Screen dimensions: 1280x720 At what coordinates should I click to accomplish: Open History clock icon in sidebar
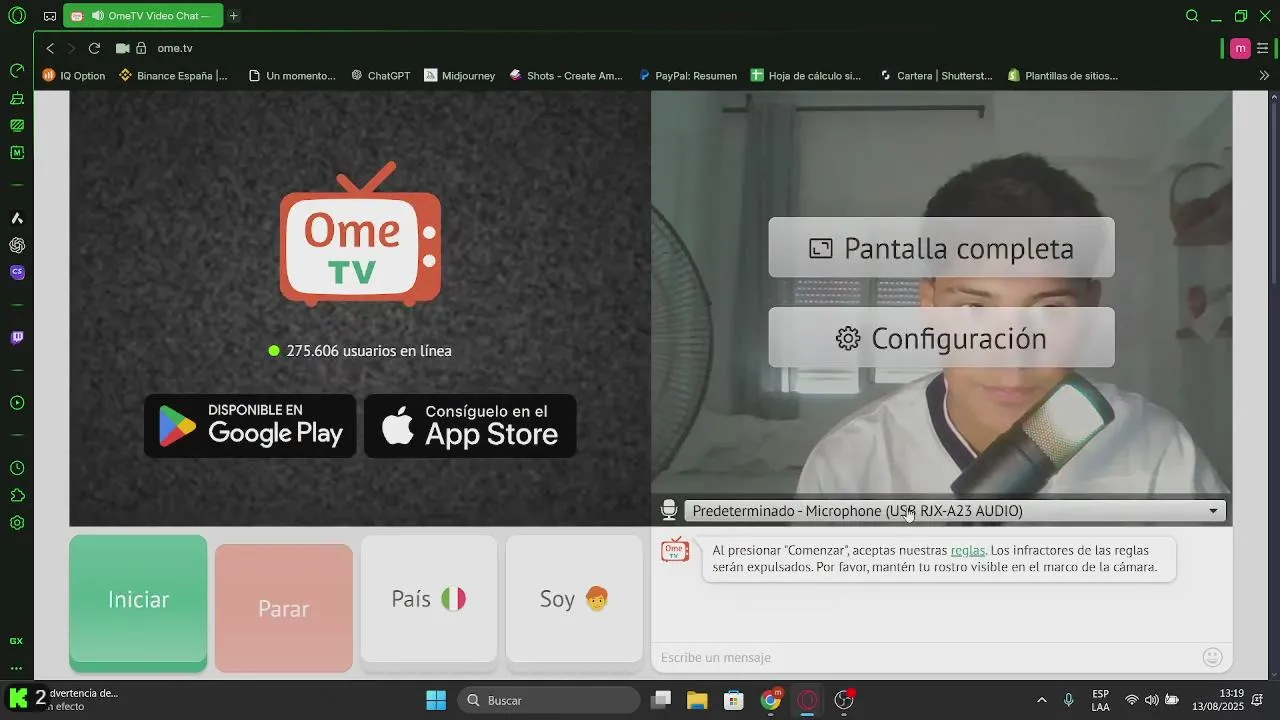pyautogui.click(x=16, y=468)
